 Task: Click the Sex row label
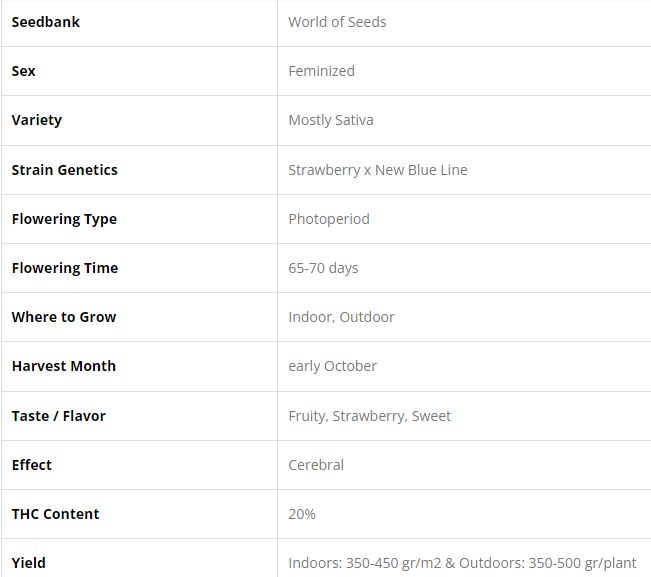24,71
